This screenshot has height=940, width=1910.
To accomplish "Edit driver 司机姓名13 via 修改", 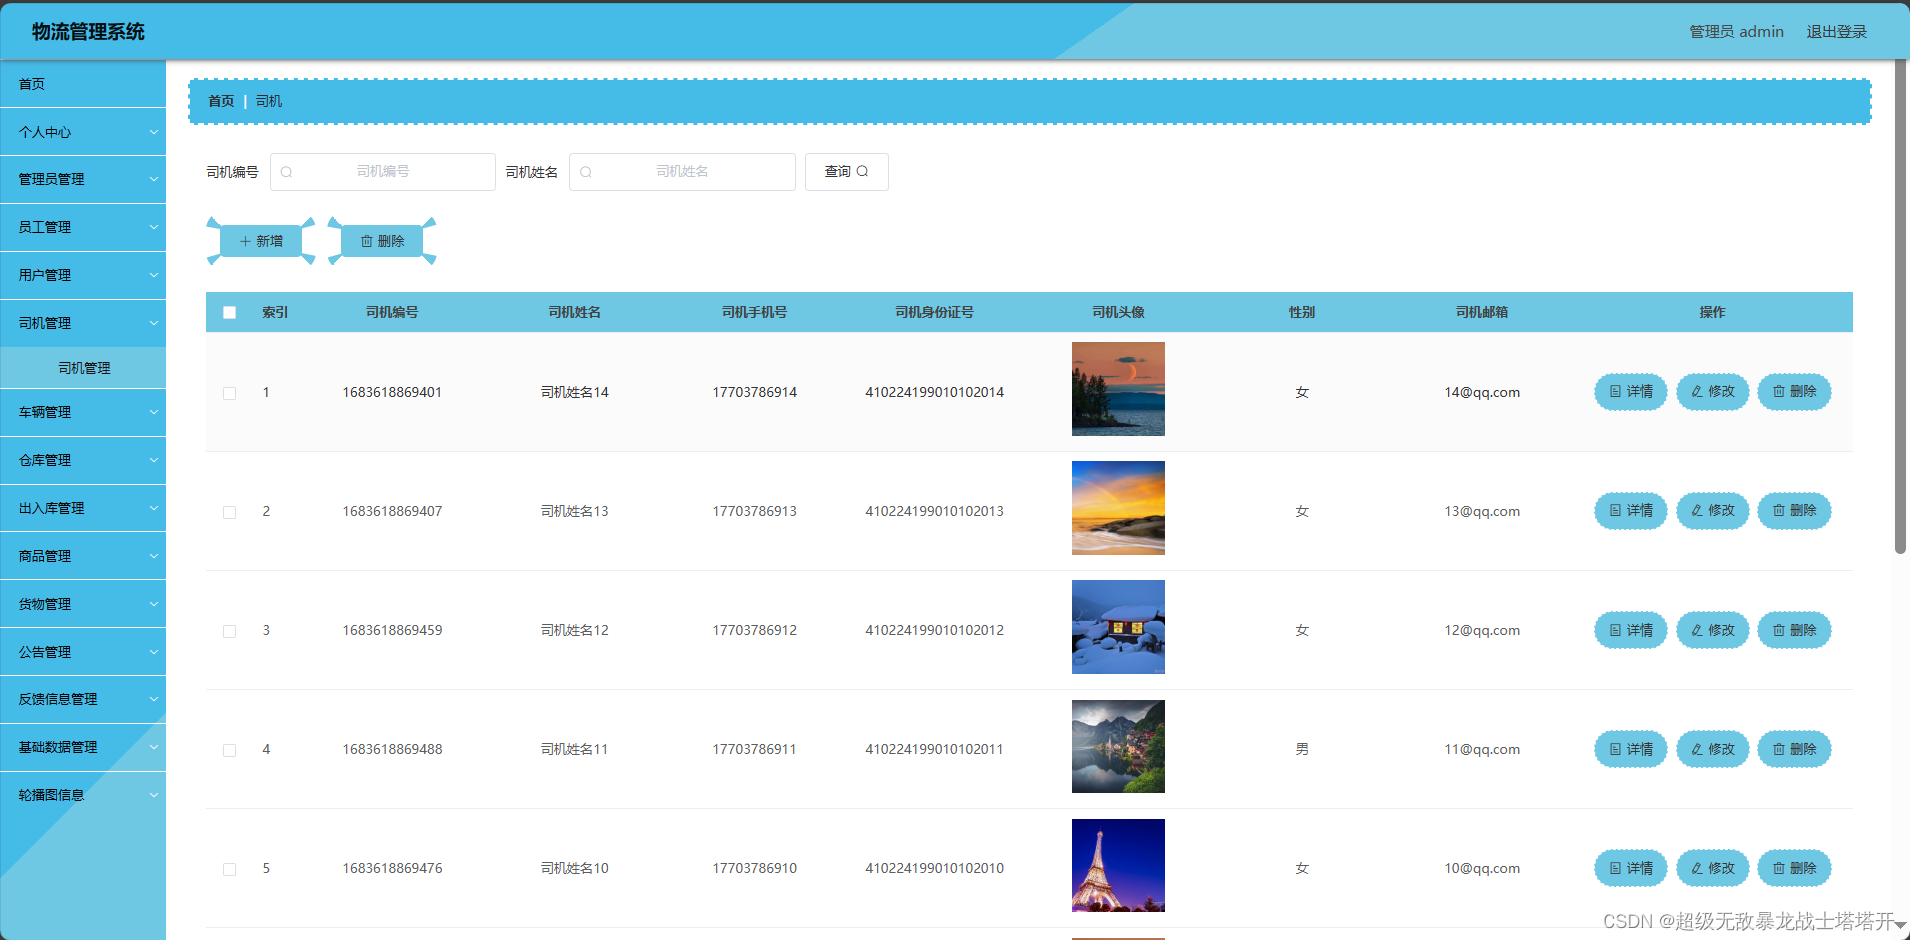I will click(x=1712, y=511).
